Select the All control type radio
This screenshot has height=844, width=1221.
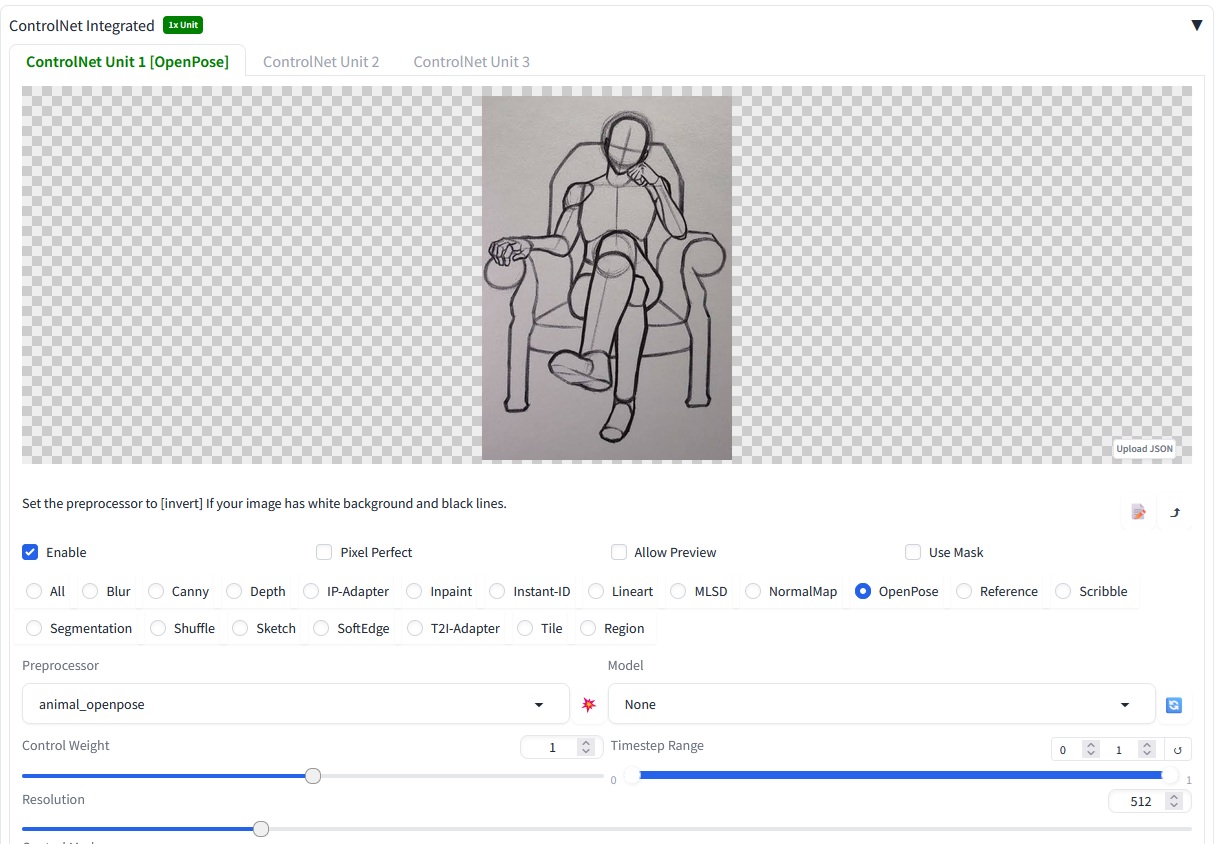pyautogui.click(x=34, y=591)
